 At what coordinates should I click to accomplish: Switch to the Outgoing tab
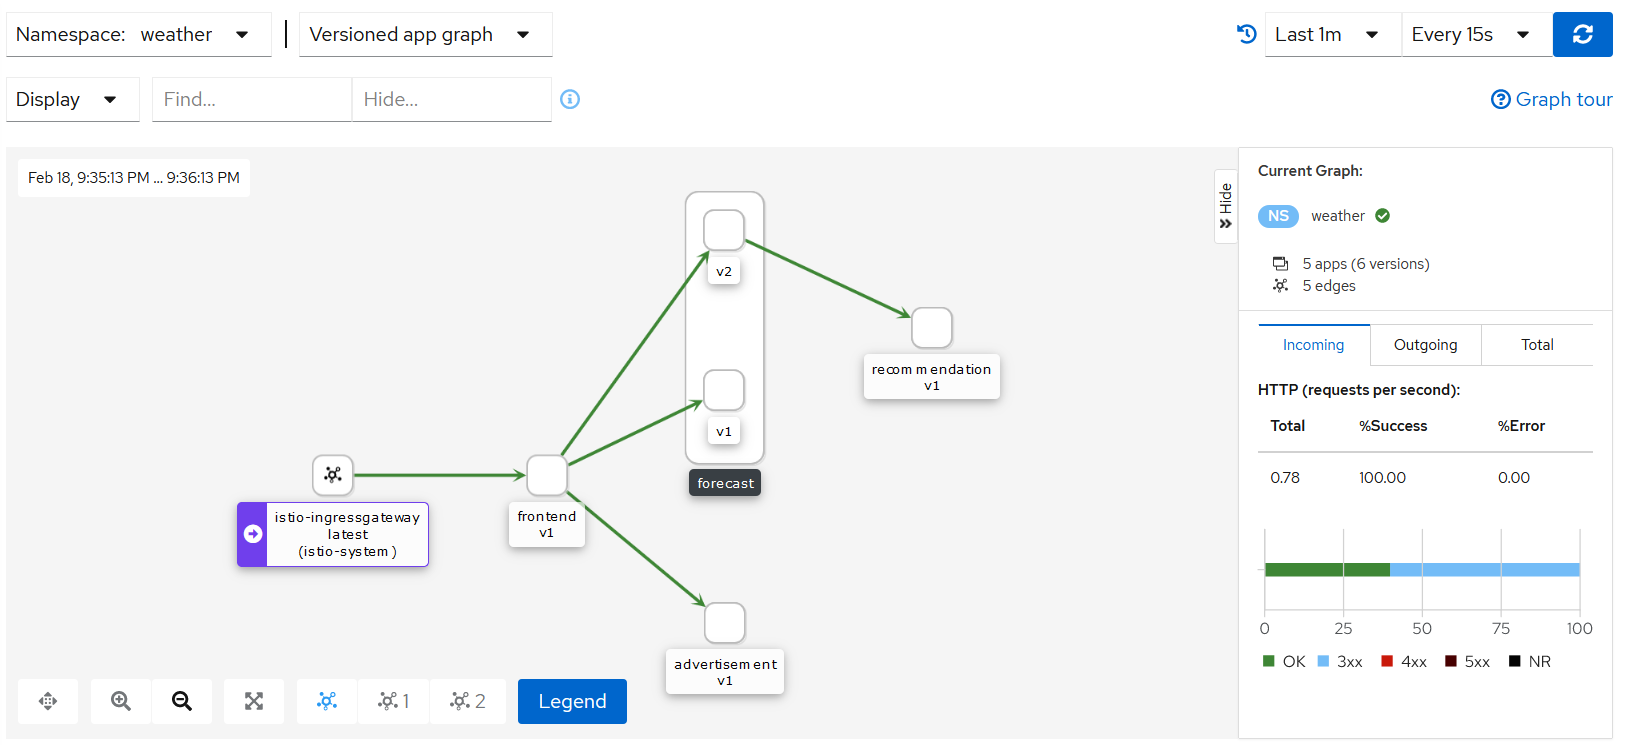point(1425,345)
